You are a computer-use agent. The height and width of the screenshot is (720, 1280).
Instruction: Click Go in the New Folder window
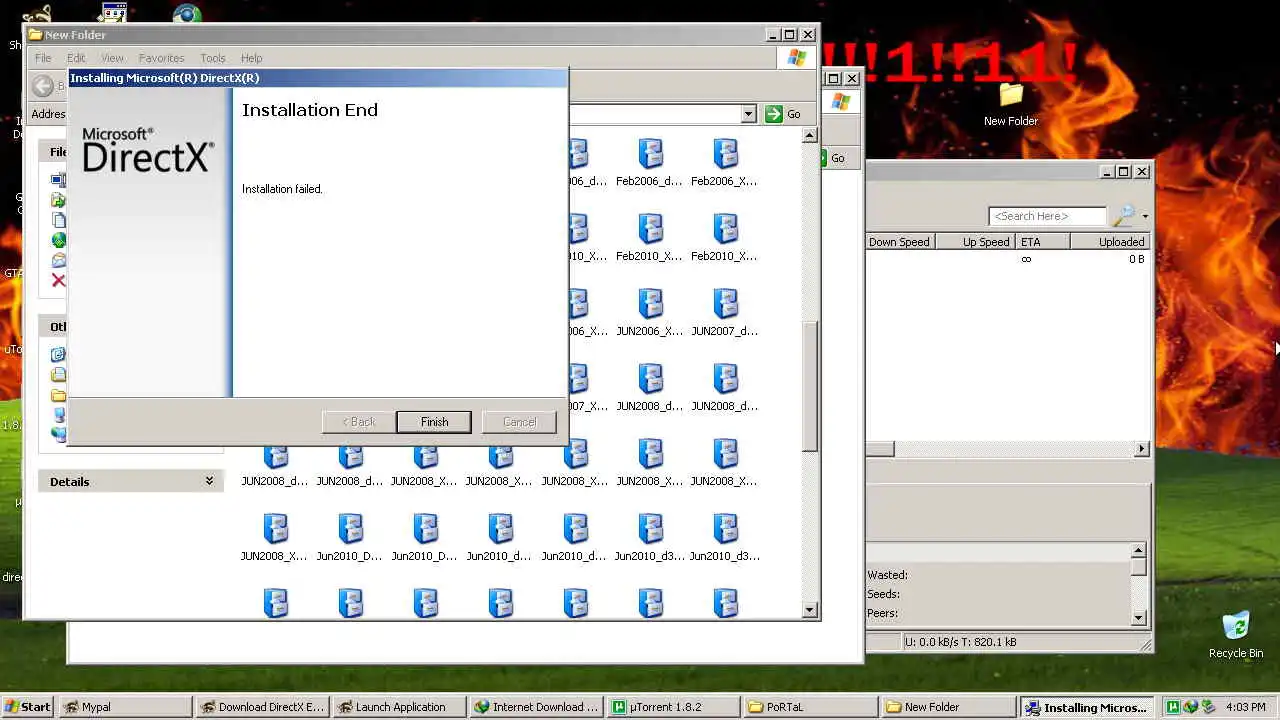(x=783, y=114)
